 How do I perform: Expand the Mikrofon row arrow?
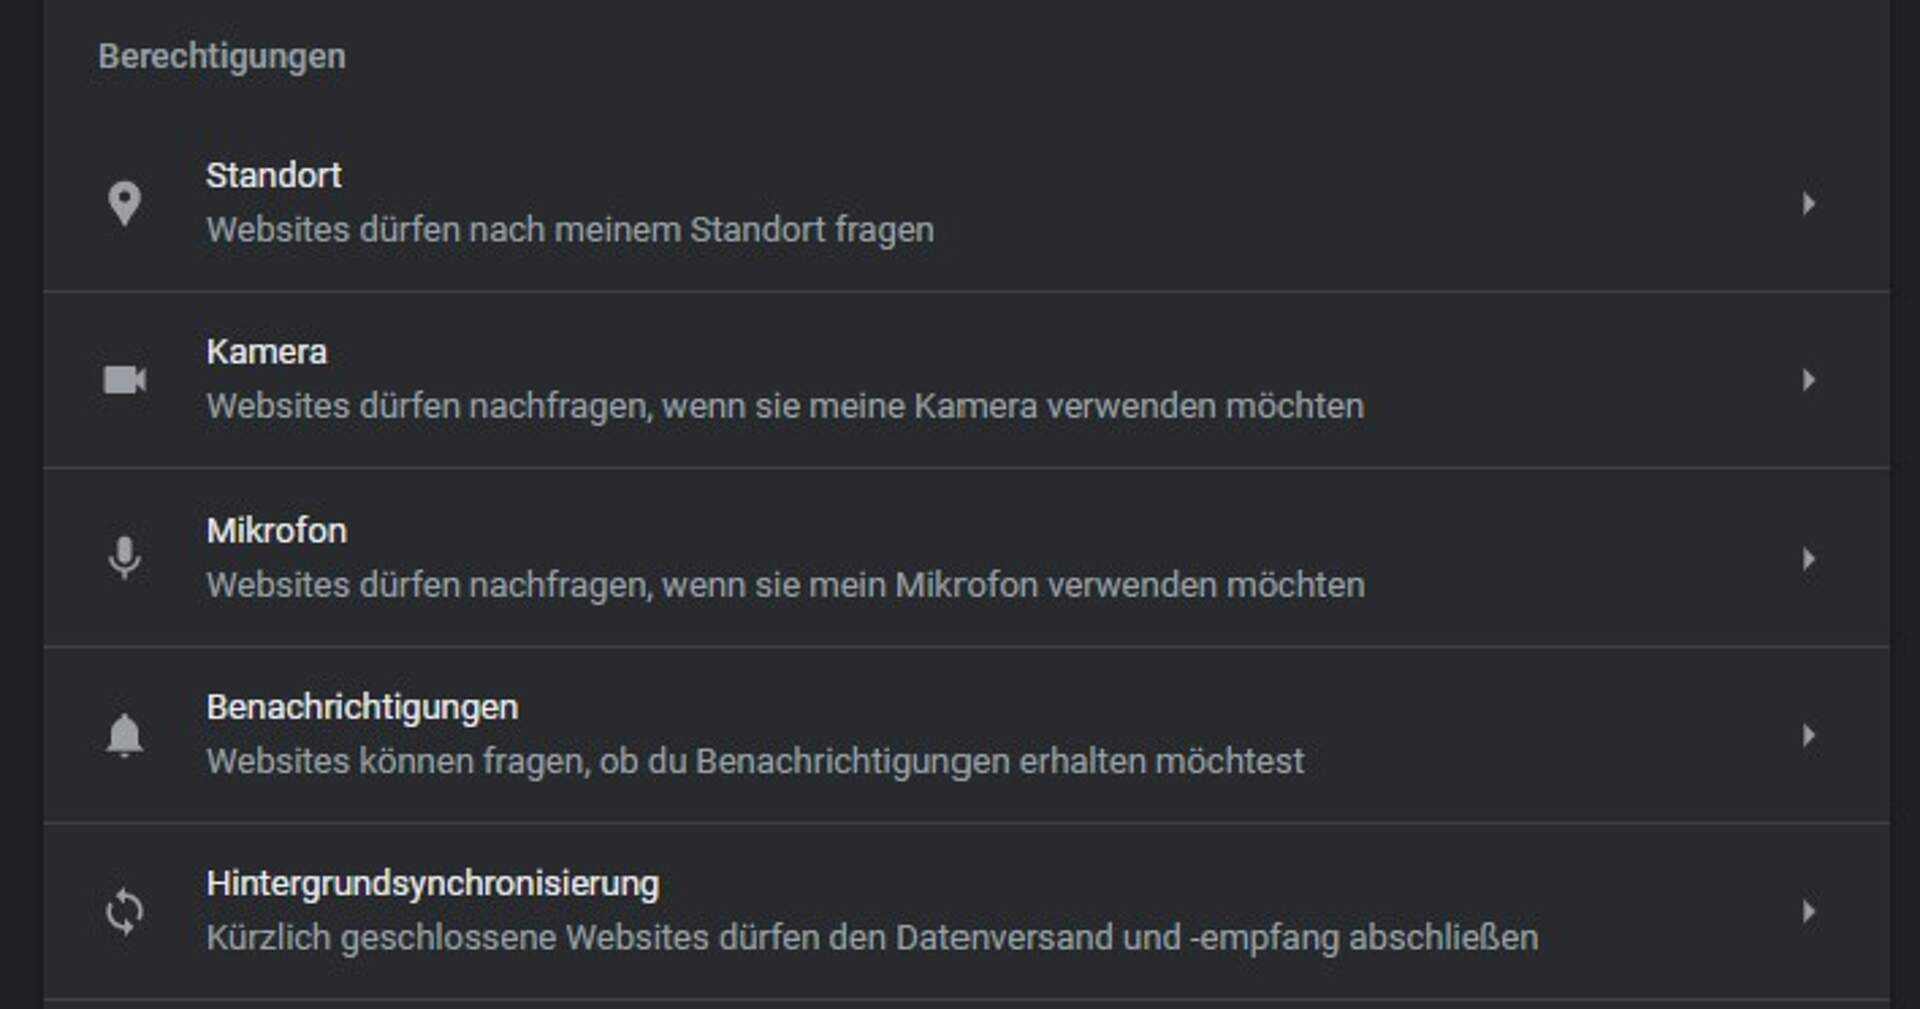coord(1808,559)
